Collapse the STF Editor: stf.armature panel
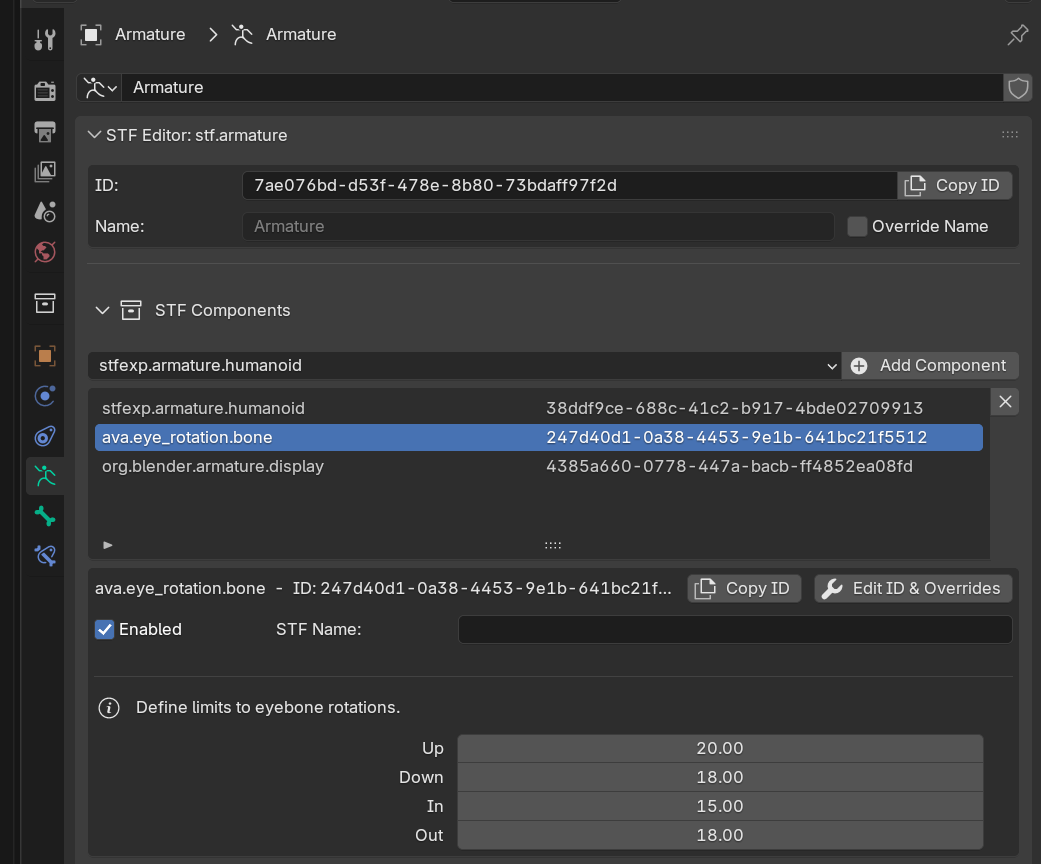The image size is (1041, 864). [95, 136]
